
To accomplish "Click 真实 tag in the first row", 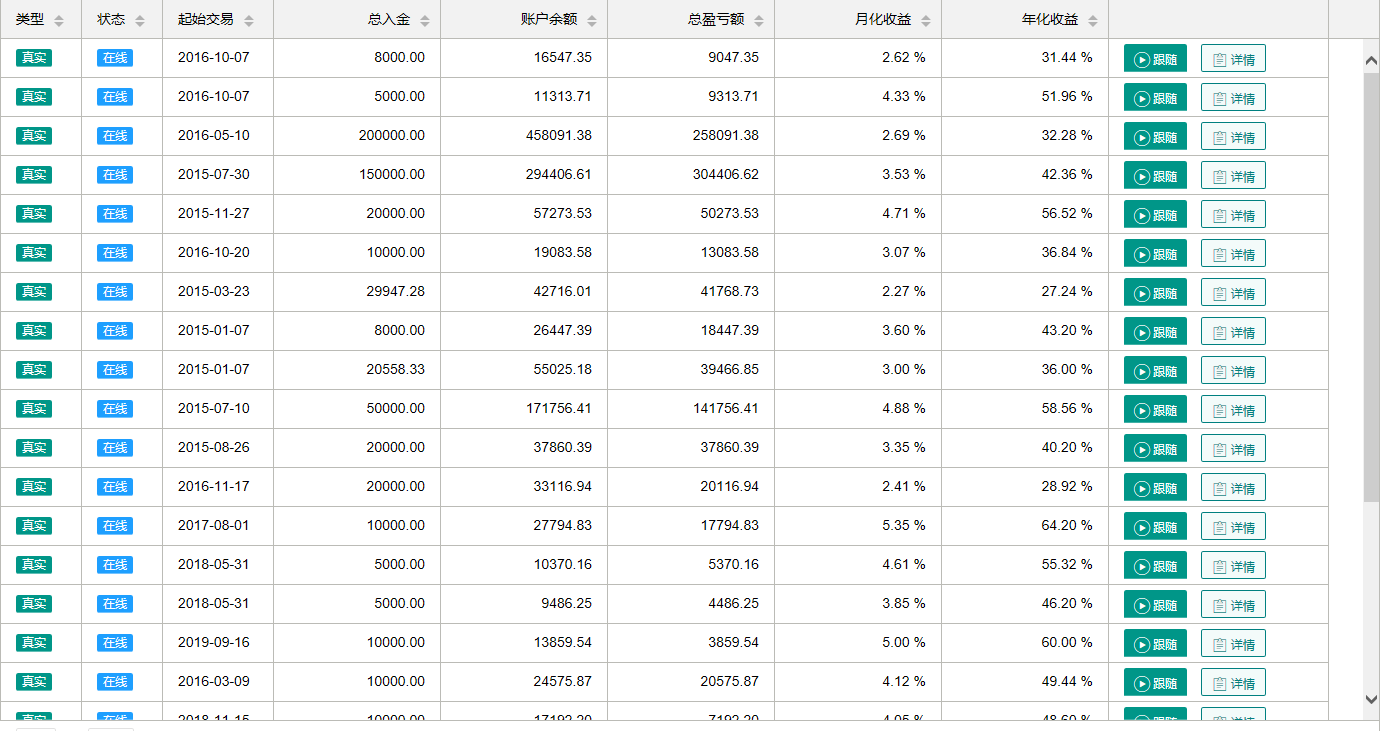I will coord(34,58).
